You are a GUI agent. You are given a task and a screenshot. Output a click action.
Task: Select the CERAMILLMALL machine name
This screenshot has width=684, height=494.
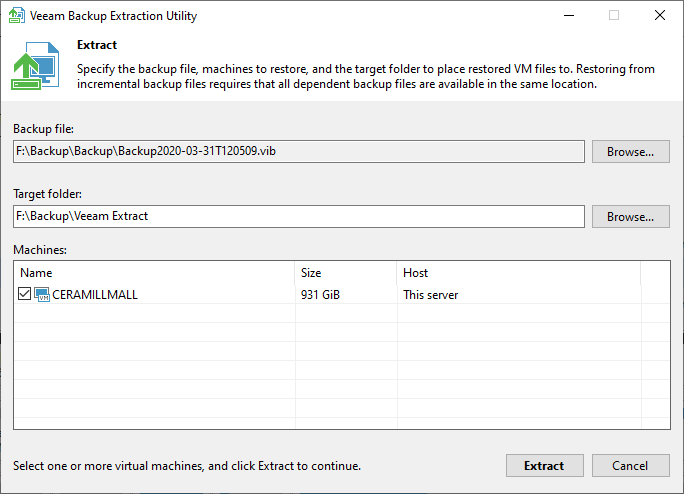coord(95,295)
